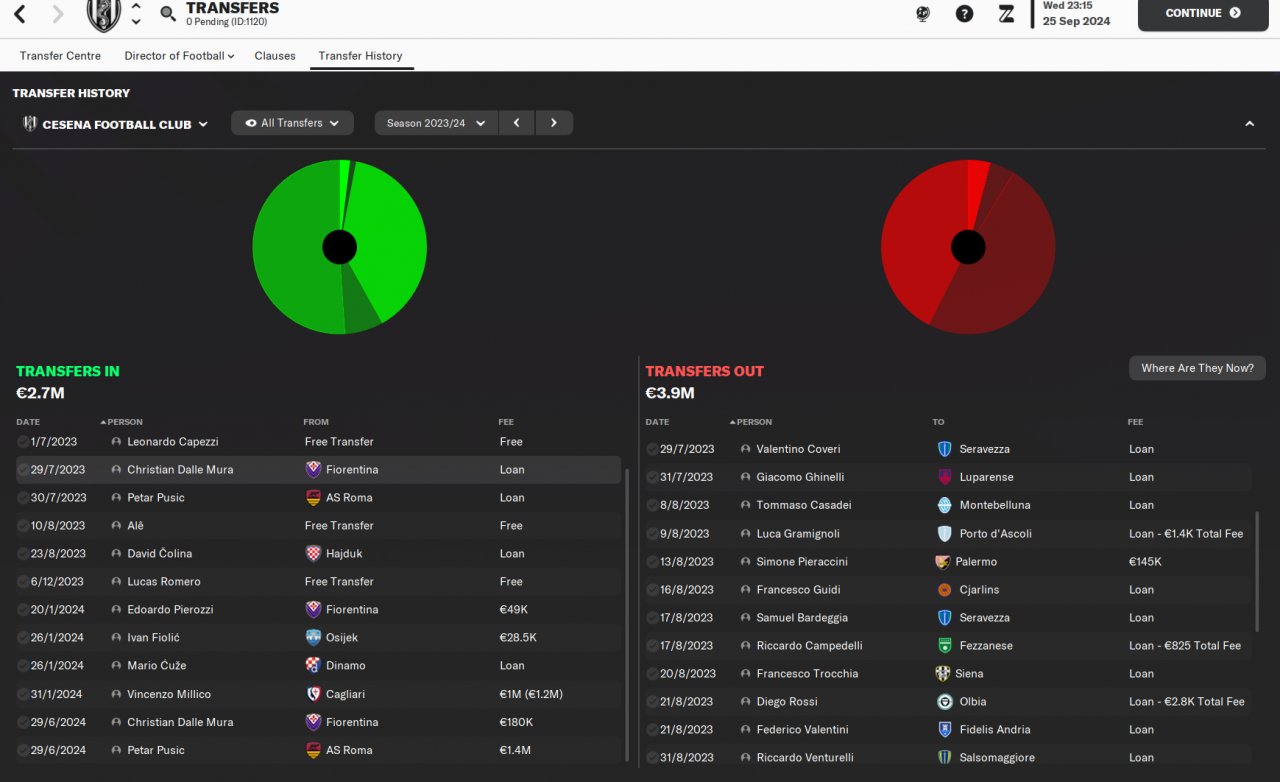Click AS Roma badge in 30/7/2023 row
The width and height of the screenshot is (1280, 782).
click(x=313, y=497)
